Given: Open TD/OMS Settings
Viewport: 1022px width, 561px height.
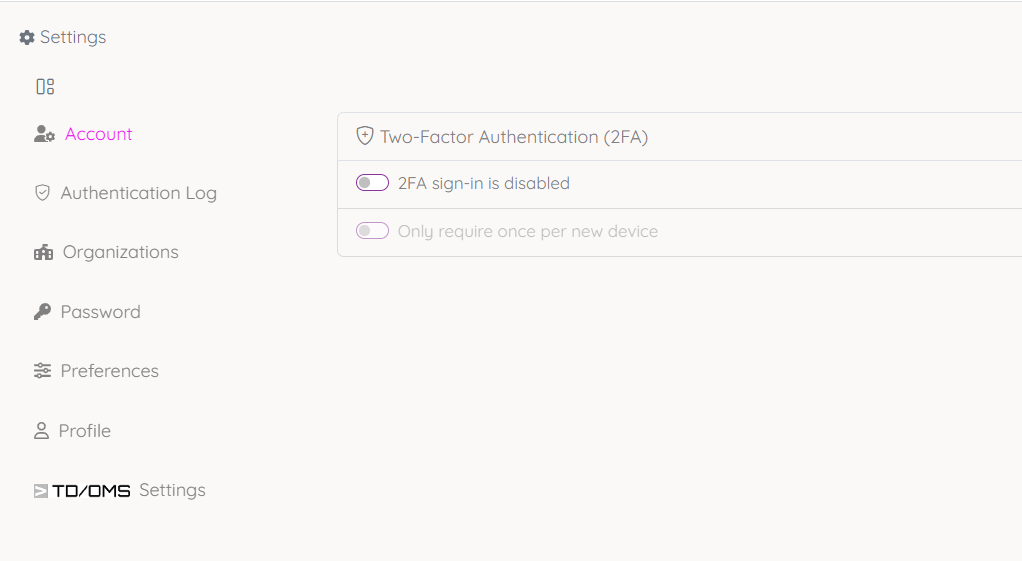Looking at the screenshot, I should [172, 490].
